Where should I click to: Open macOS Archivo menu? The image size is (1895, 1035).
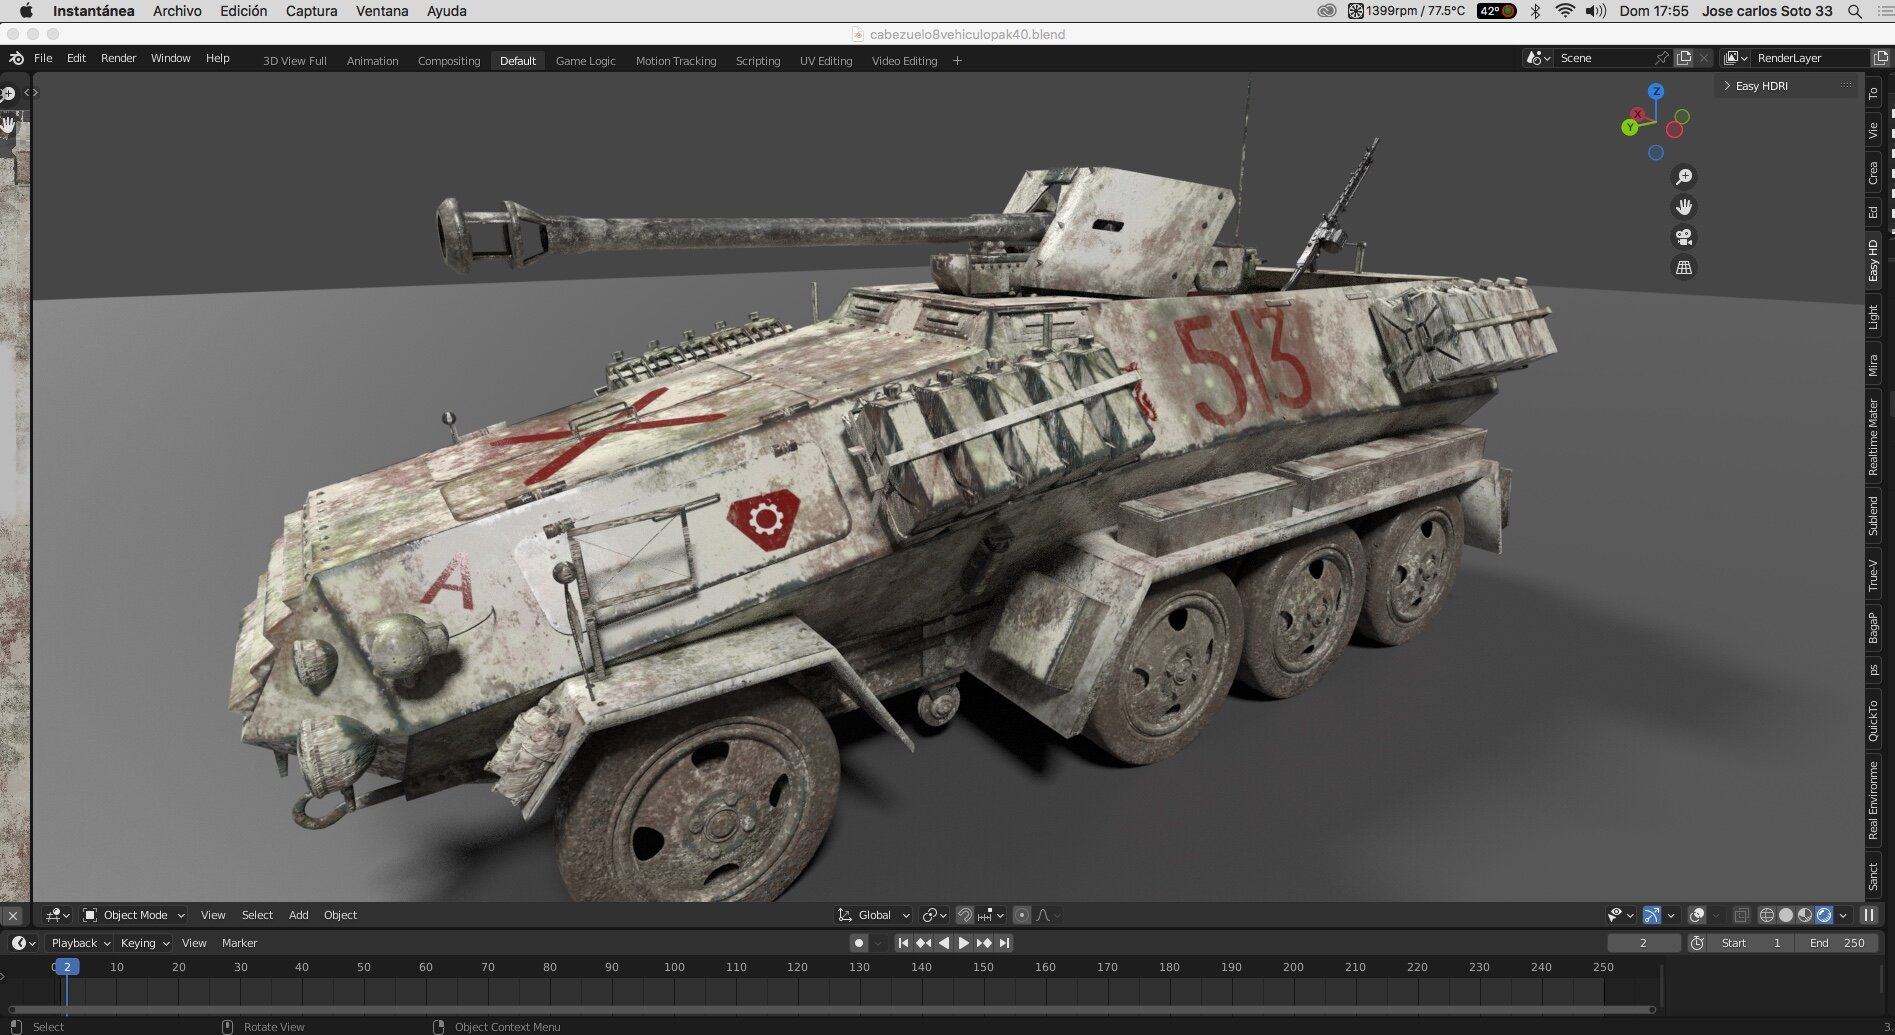point(177,11)
